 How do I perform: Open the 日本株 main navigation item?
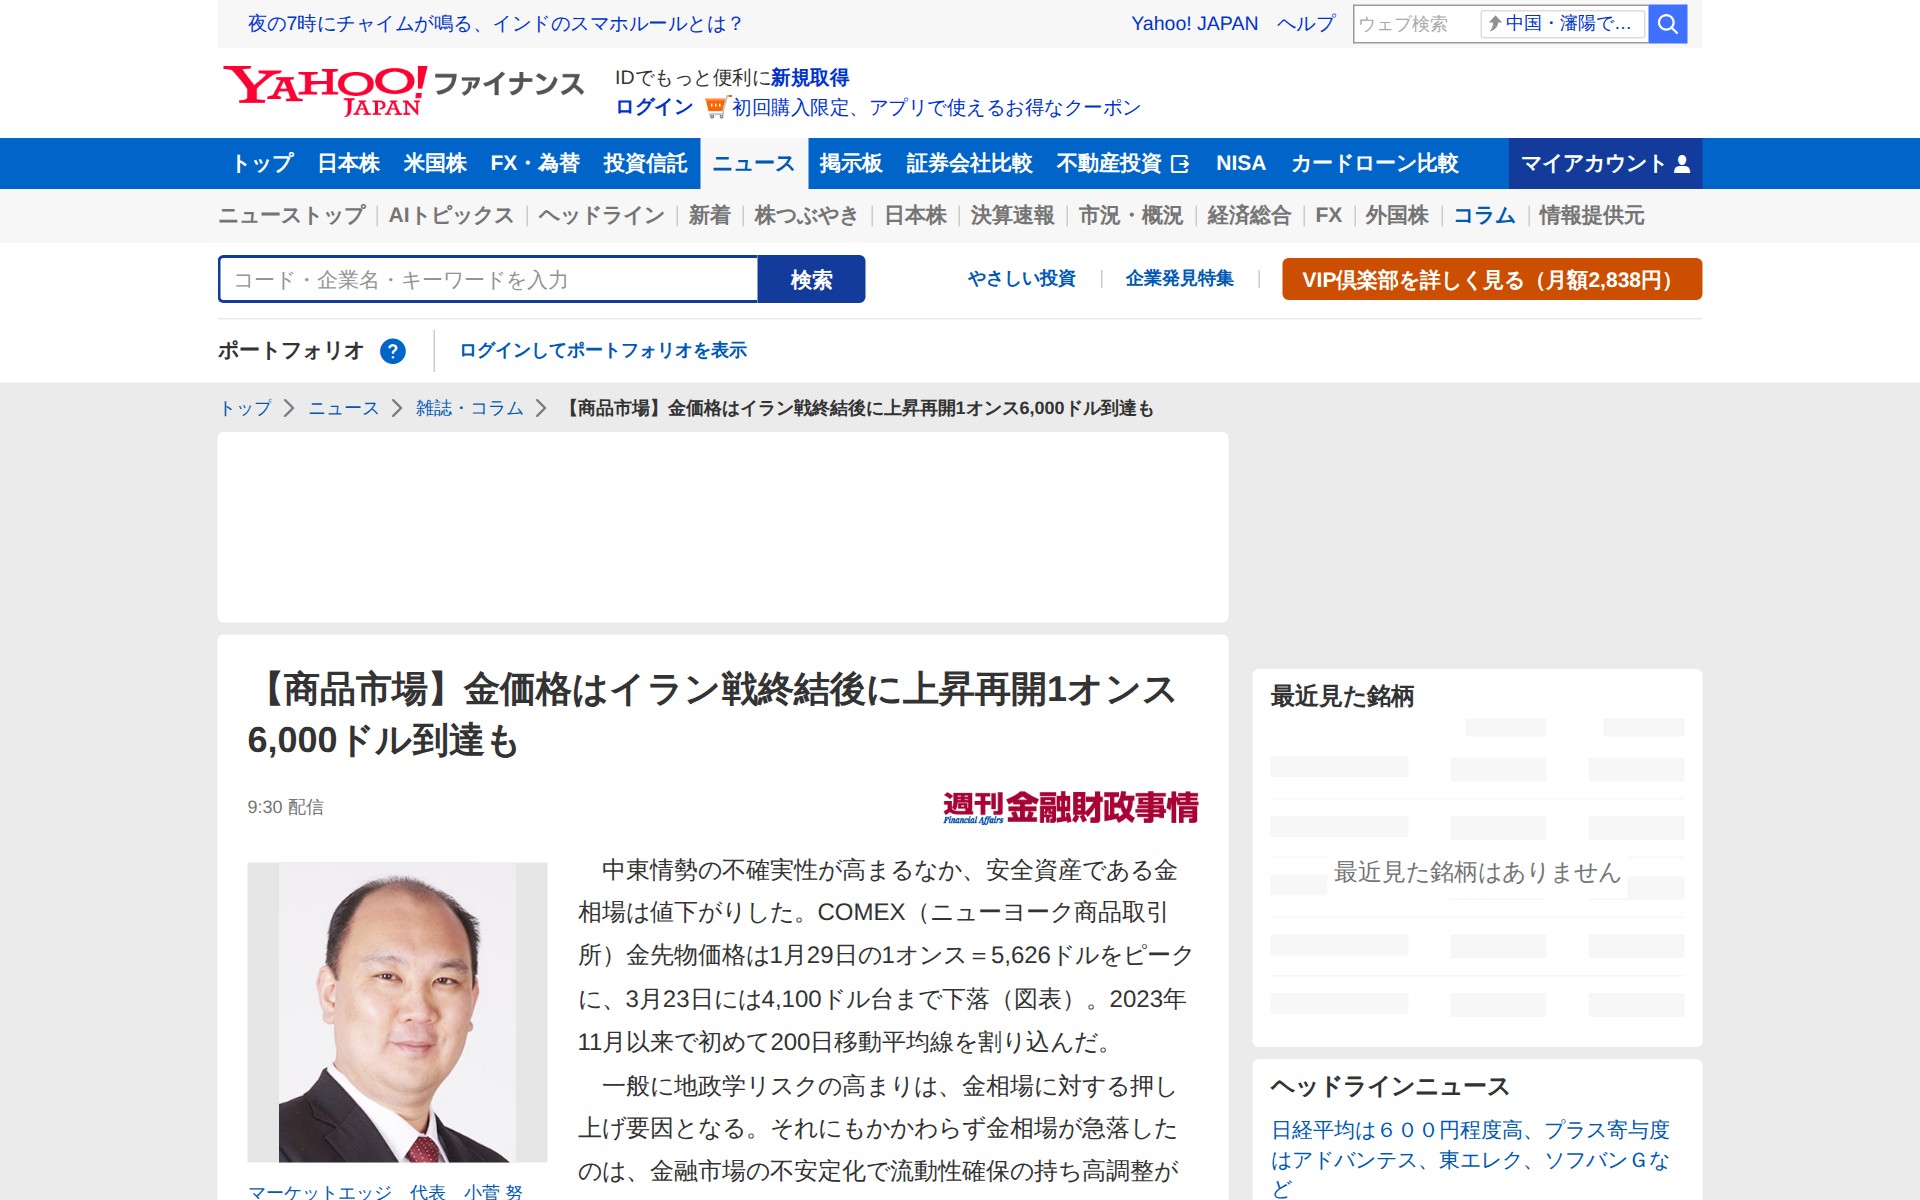coord(348,164)
